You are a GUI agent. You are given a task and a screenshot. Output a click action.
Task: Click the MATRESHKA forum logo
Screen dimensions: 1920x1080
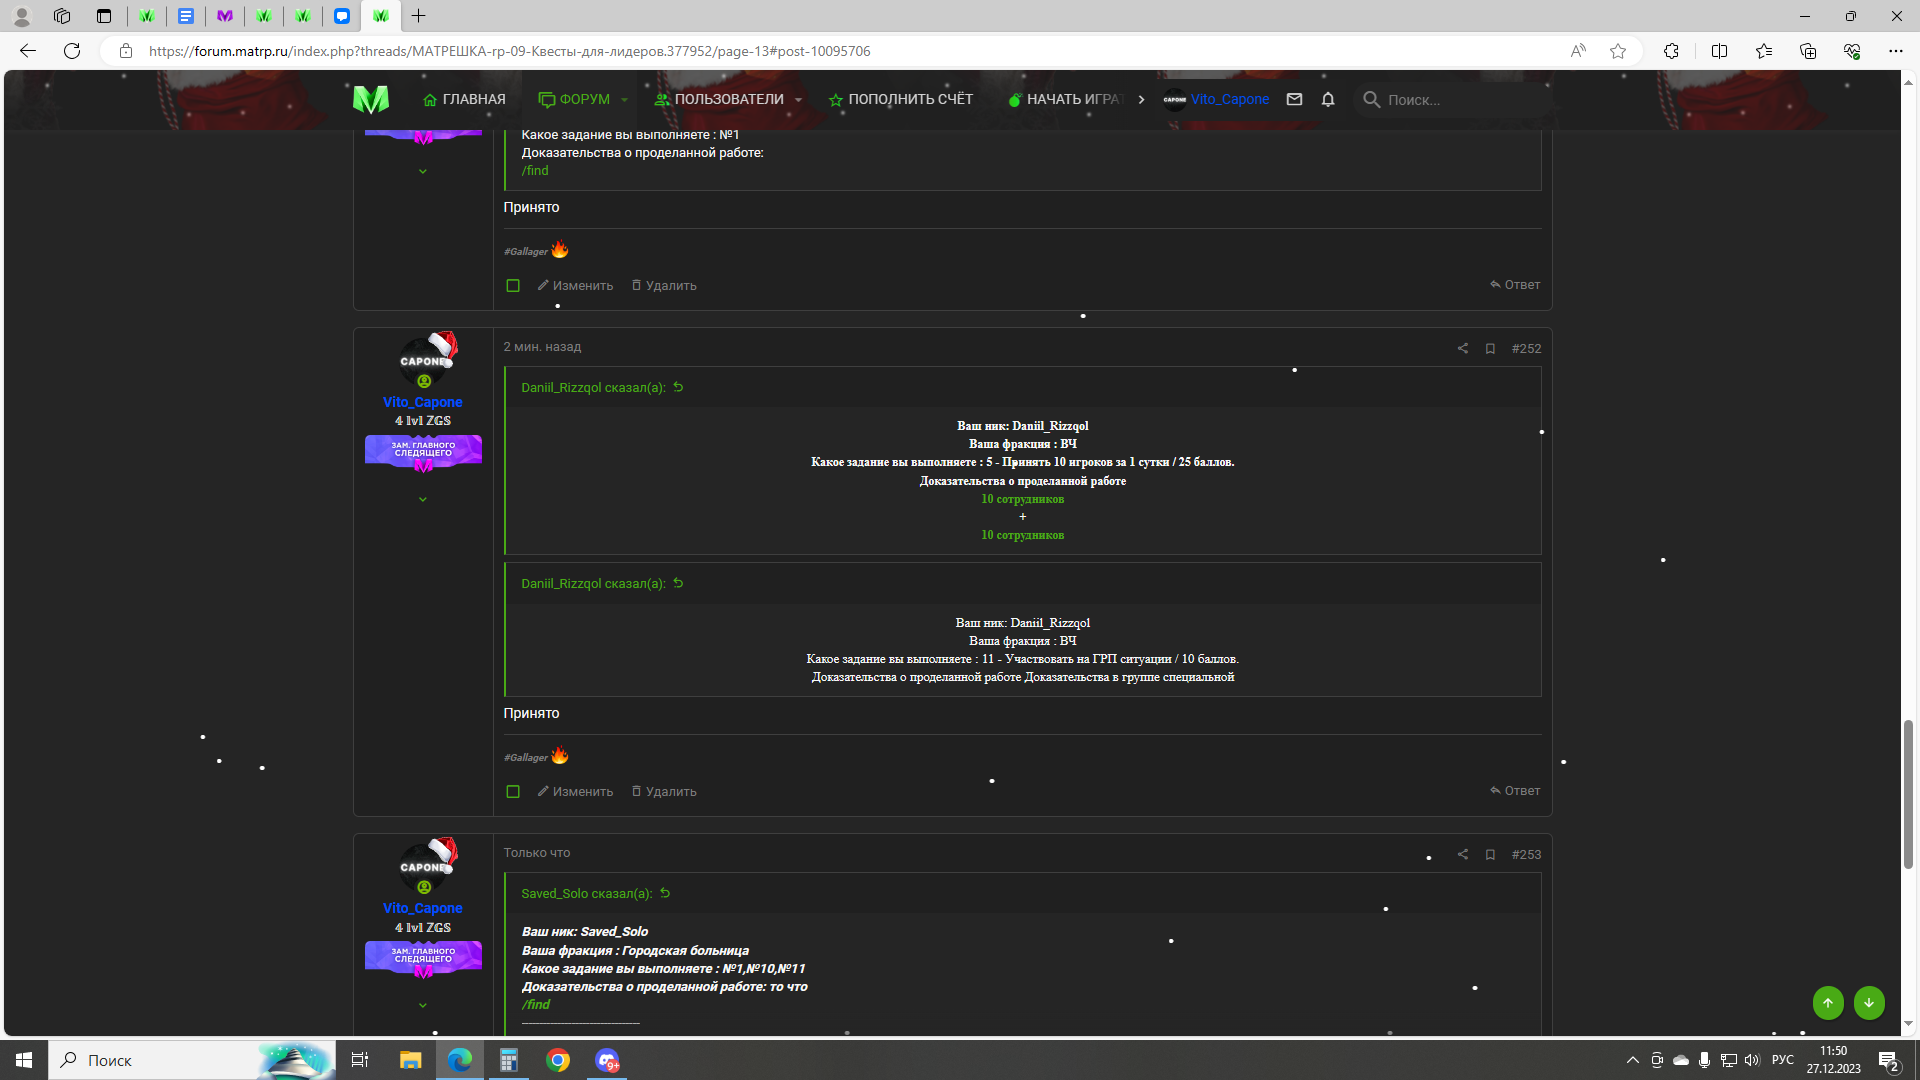(371, 99)
